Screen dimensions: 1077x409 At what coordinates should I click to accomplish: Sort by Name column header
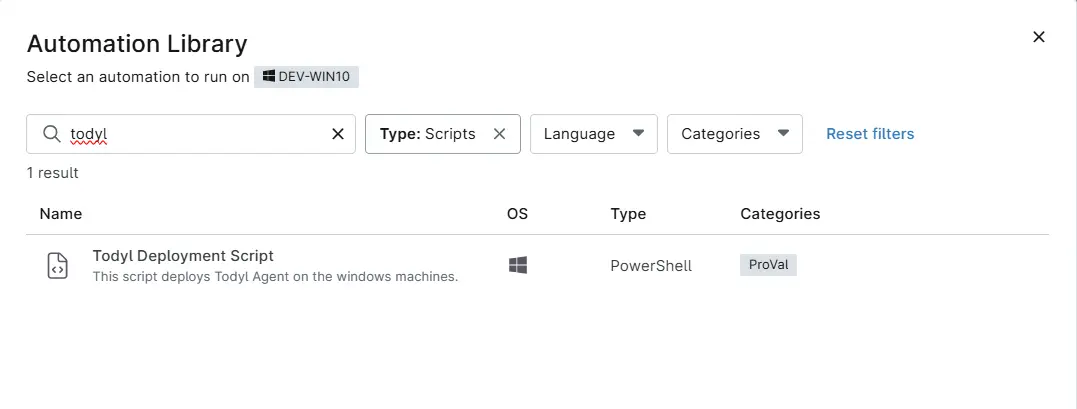60,214
